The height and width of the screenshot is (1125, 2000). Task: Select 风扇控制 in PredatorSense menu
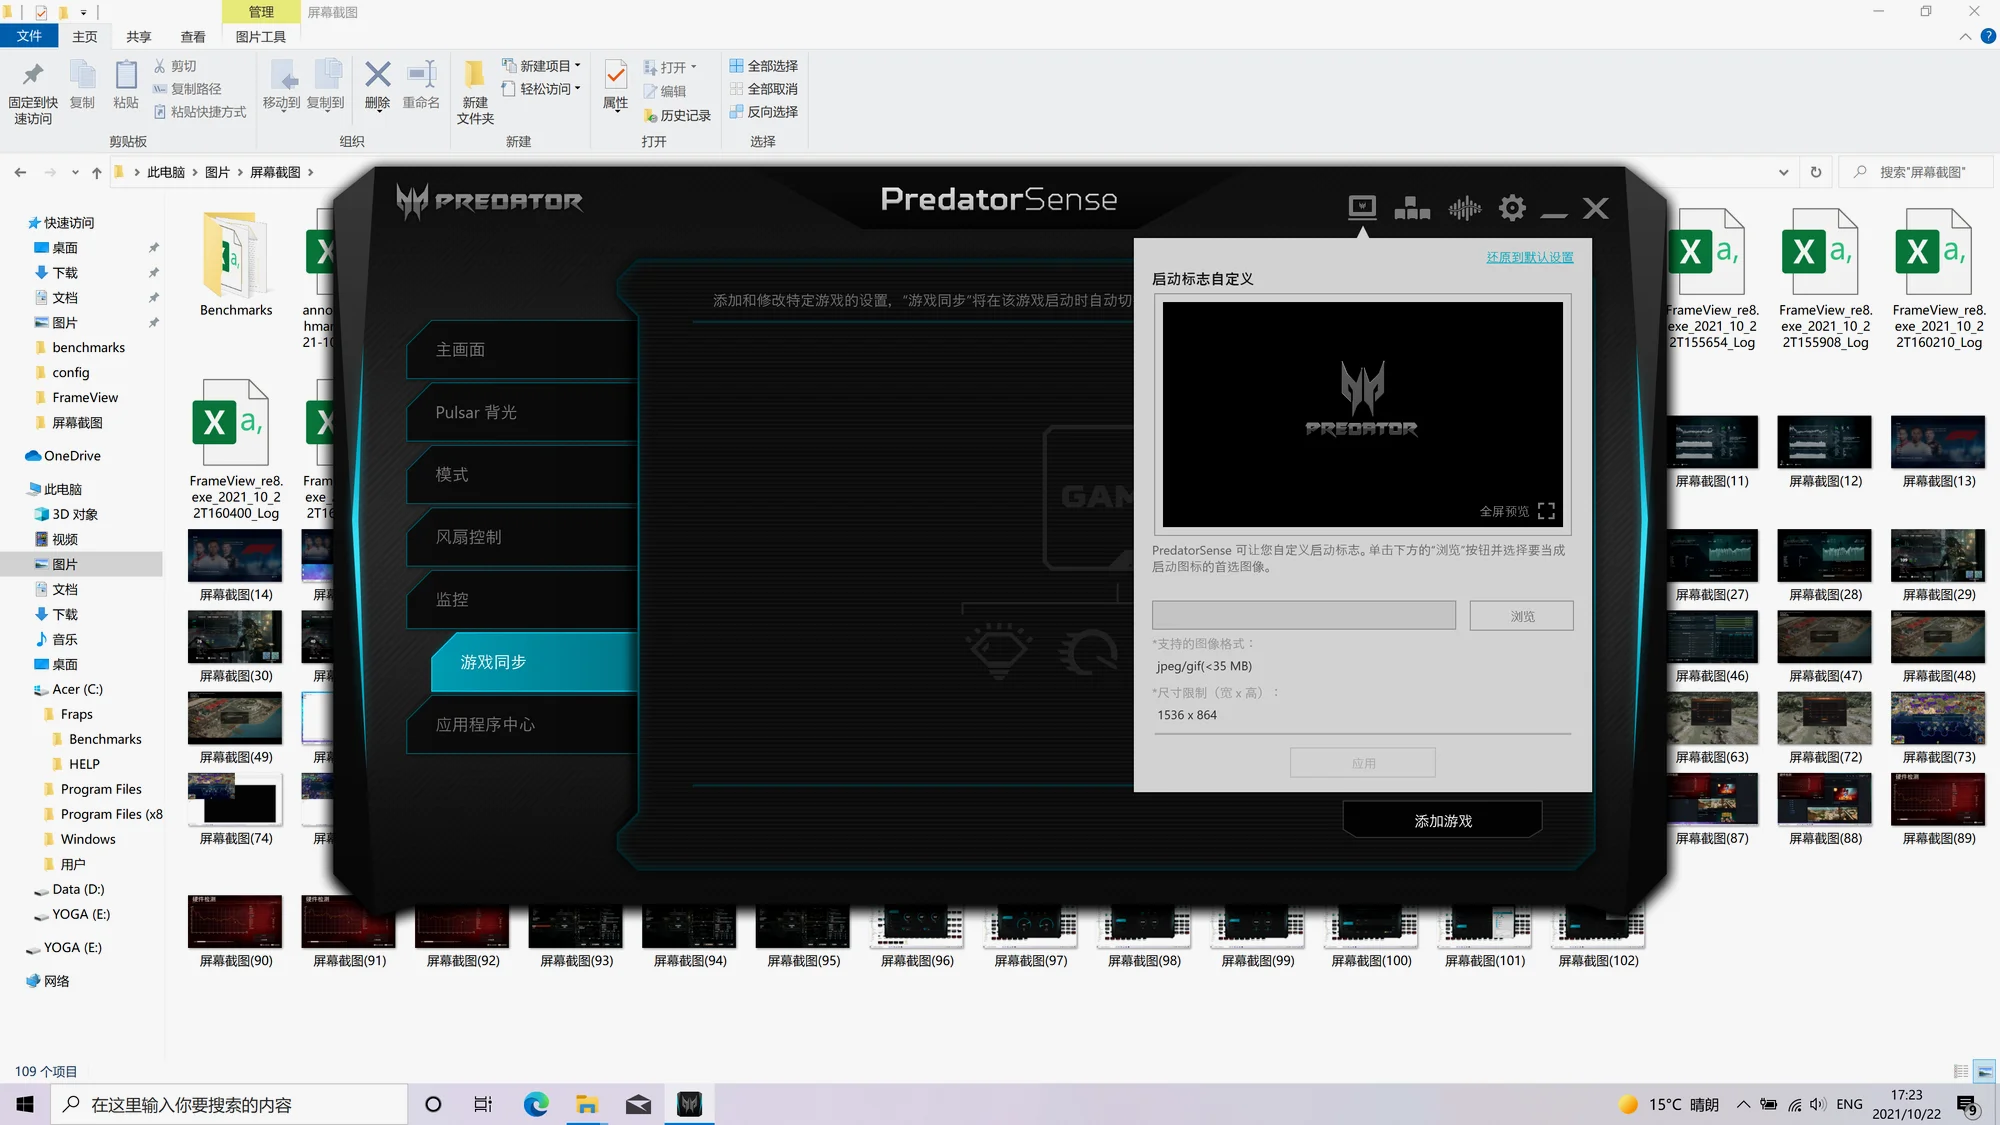[522, 537]
